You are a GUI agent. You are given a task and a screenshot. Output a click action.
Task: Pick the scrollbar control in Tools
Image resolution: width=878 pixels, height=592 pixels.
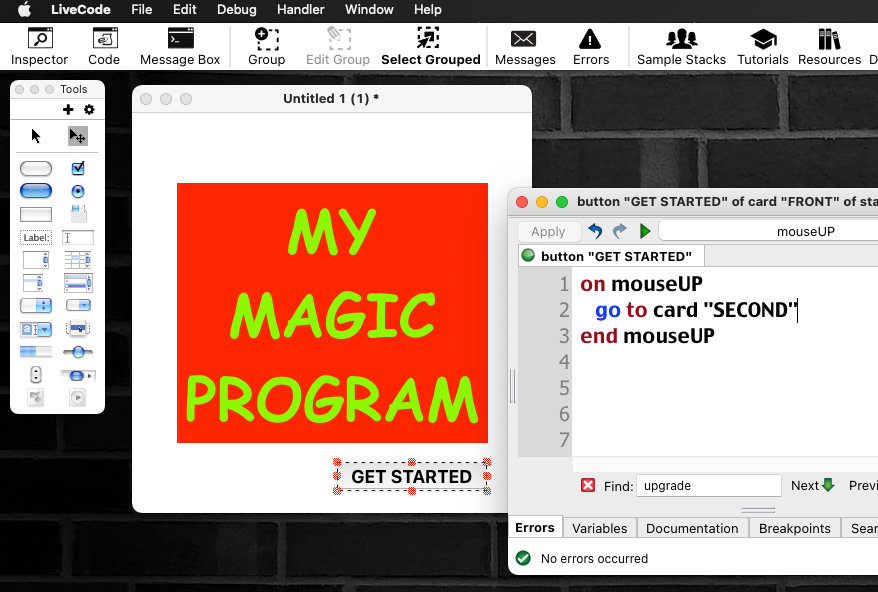[78, 375]
